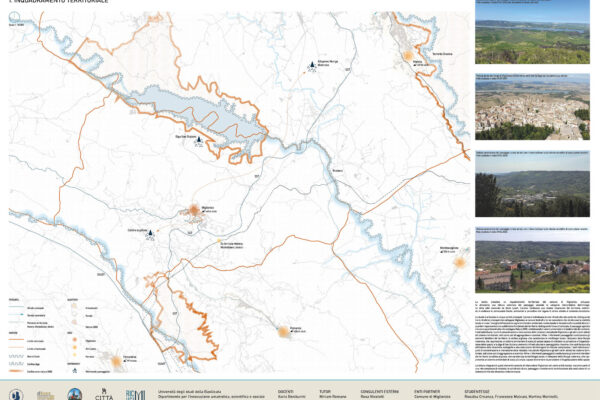This screenshot has height=400, width=600.
Task: Click the viewpoint icon at Murgia Materana
Action: point(312,67)
